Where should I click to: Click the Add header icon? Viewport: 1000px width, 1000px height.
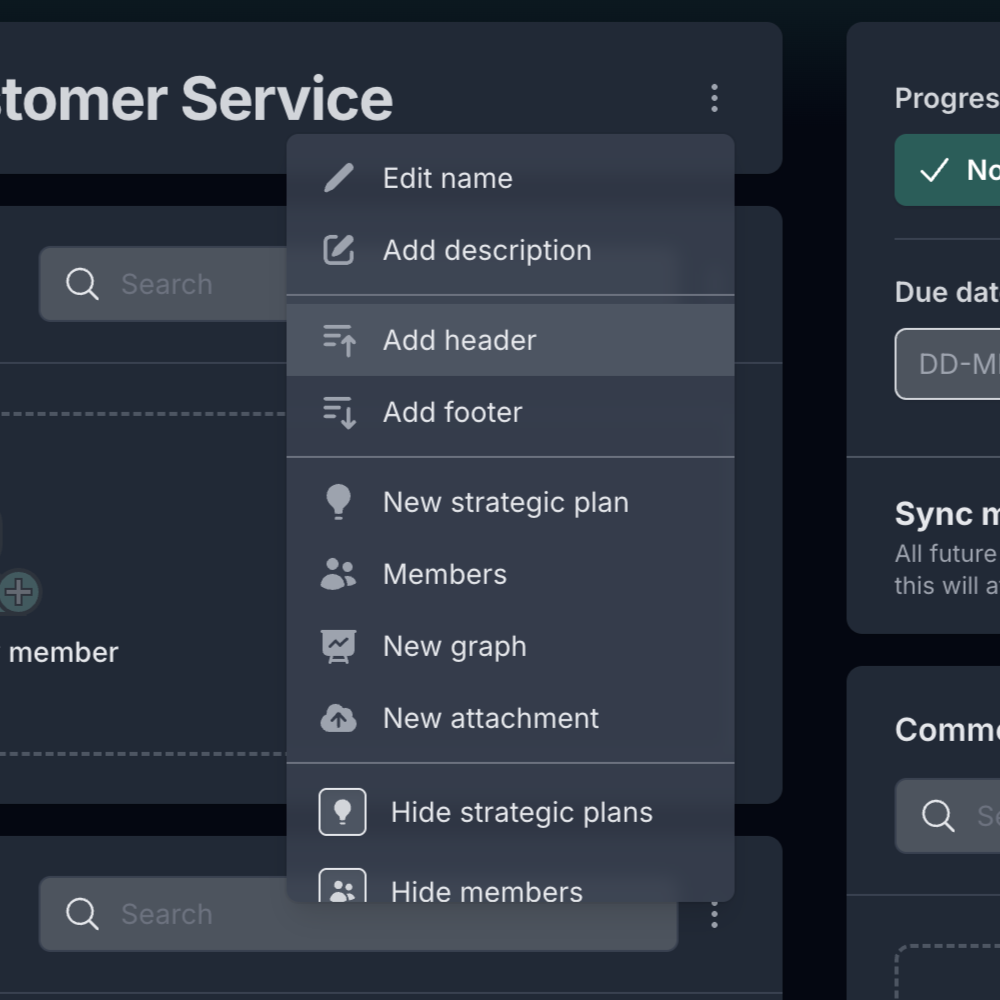coord(339,340)
